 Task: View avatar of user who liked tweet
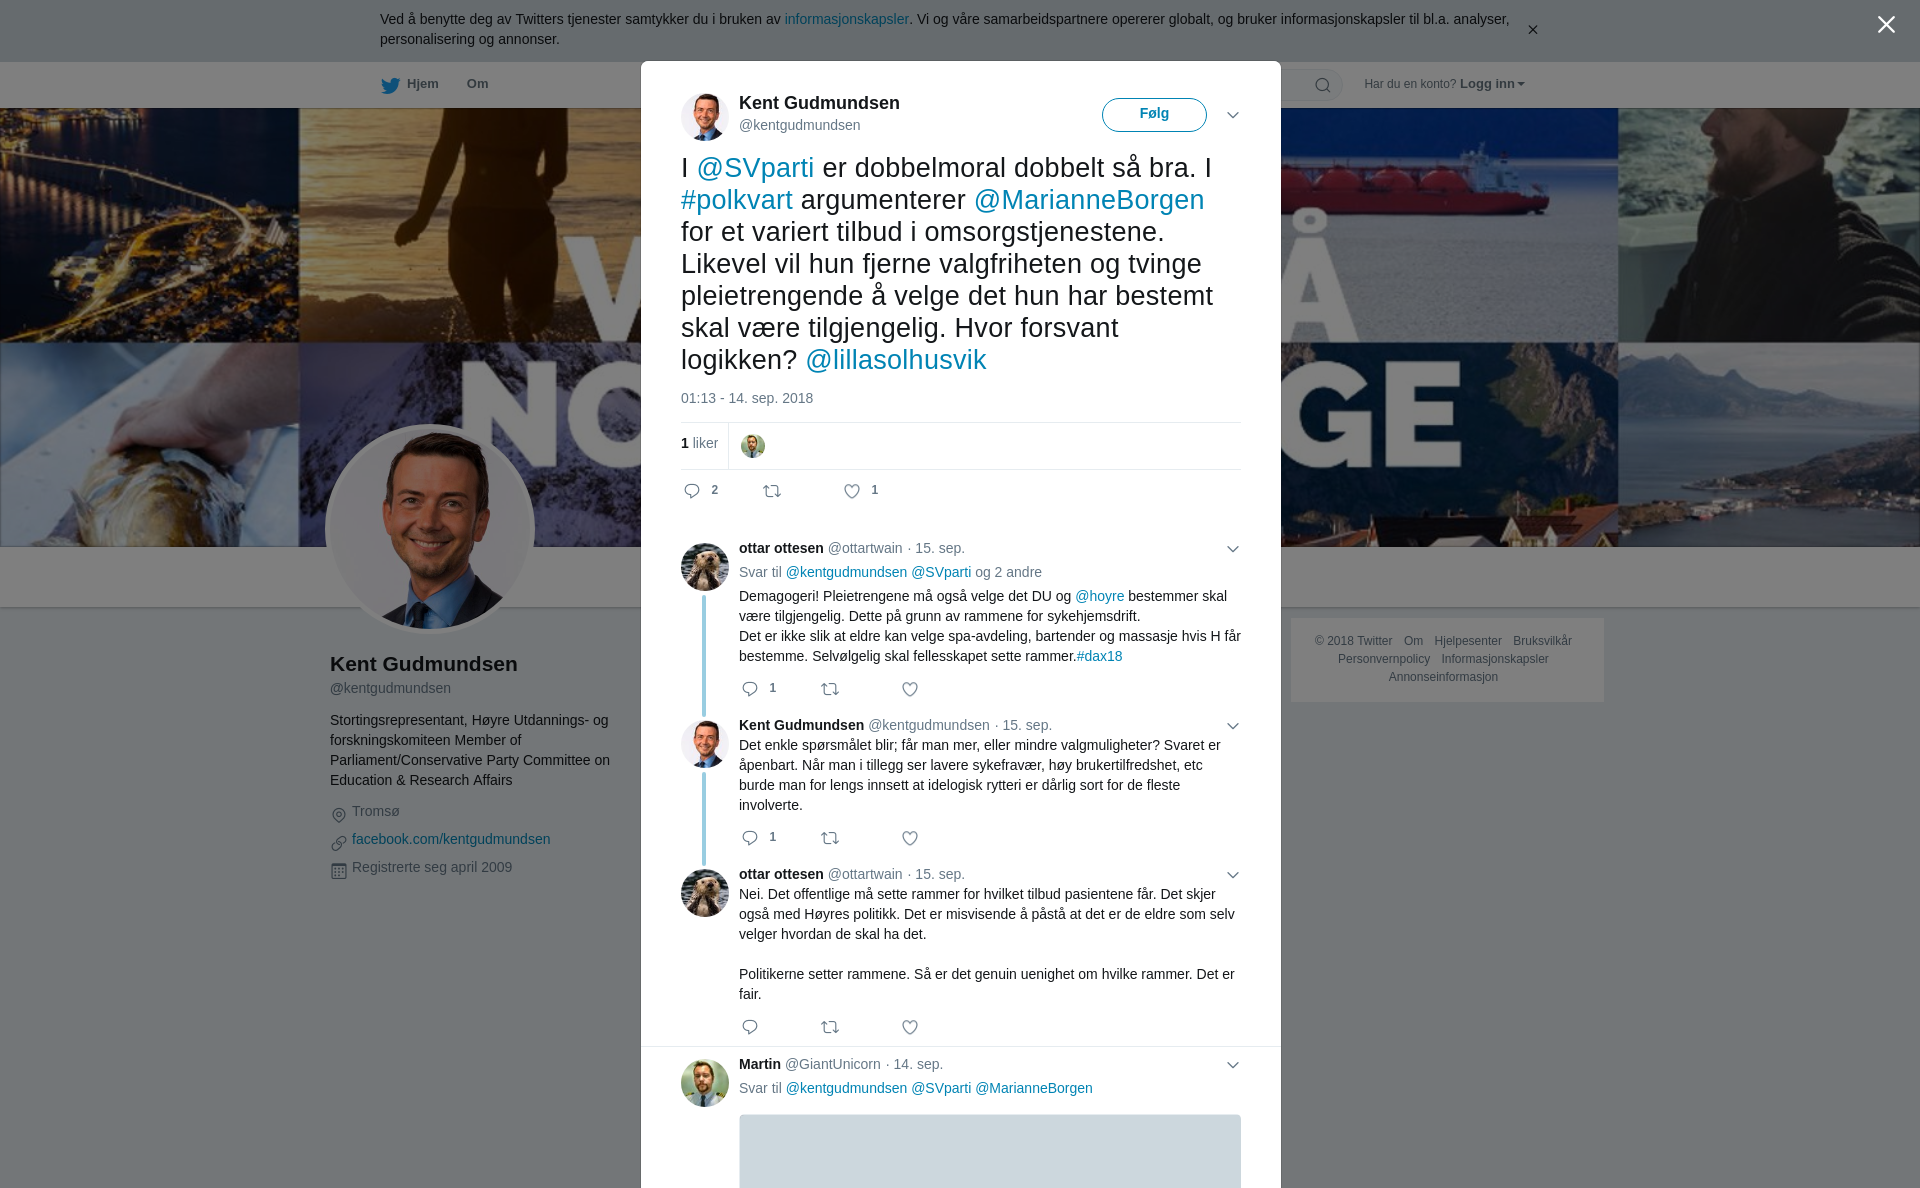[x=753, y=446]
